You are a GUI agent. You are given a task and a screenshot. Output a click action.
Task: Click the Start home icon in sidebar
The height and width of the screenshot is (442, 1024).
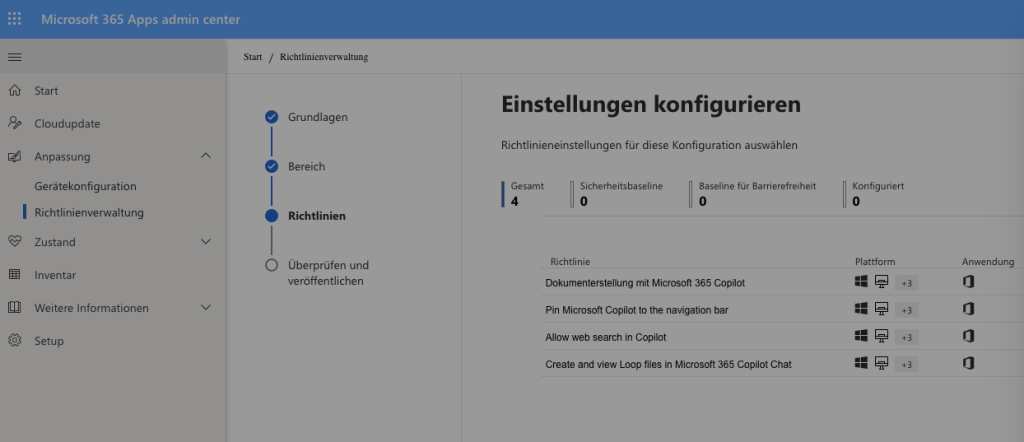[x=14, y=91]
